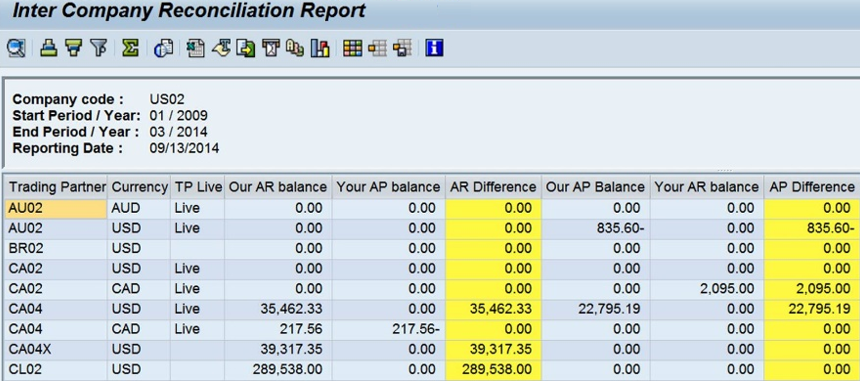The height and width of the screenshot is (382, 860).
Task: Export to spreadsheet icon
Action: [195, 48]
